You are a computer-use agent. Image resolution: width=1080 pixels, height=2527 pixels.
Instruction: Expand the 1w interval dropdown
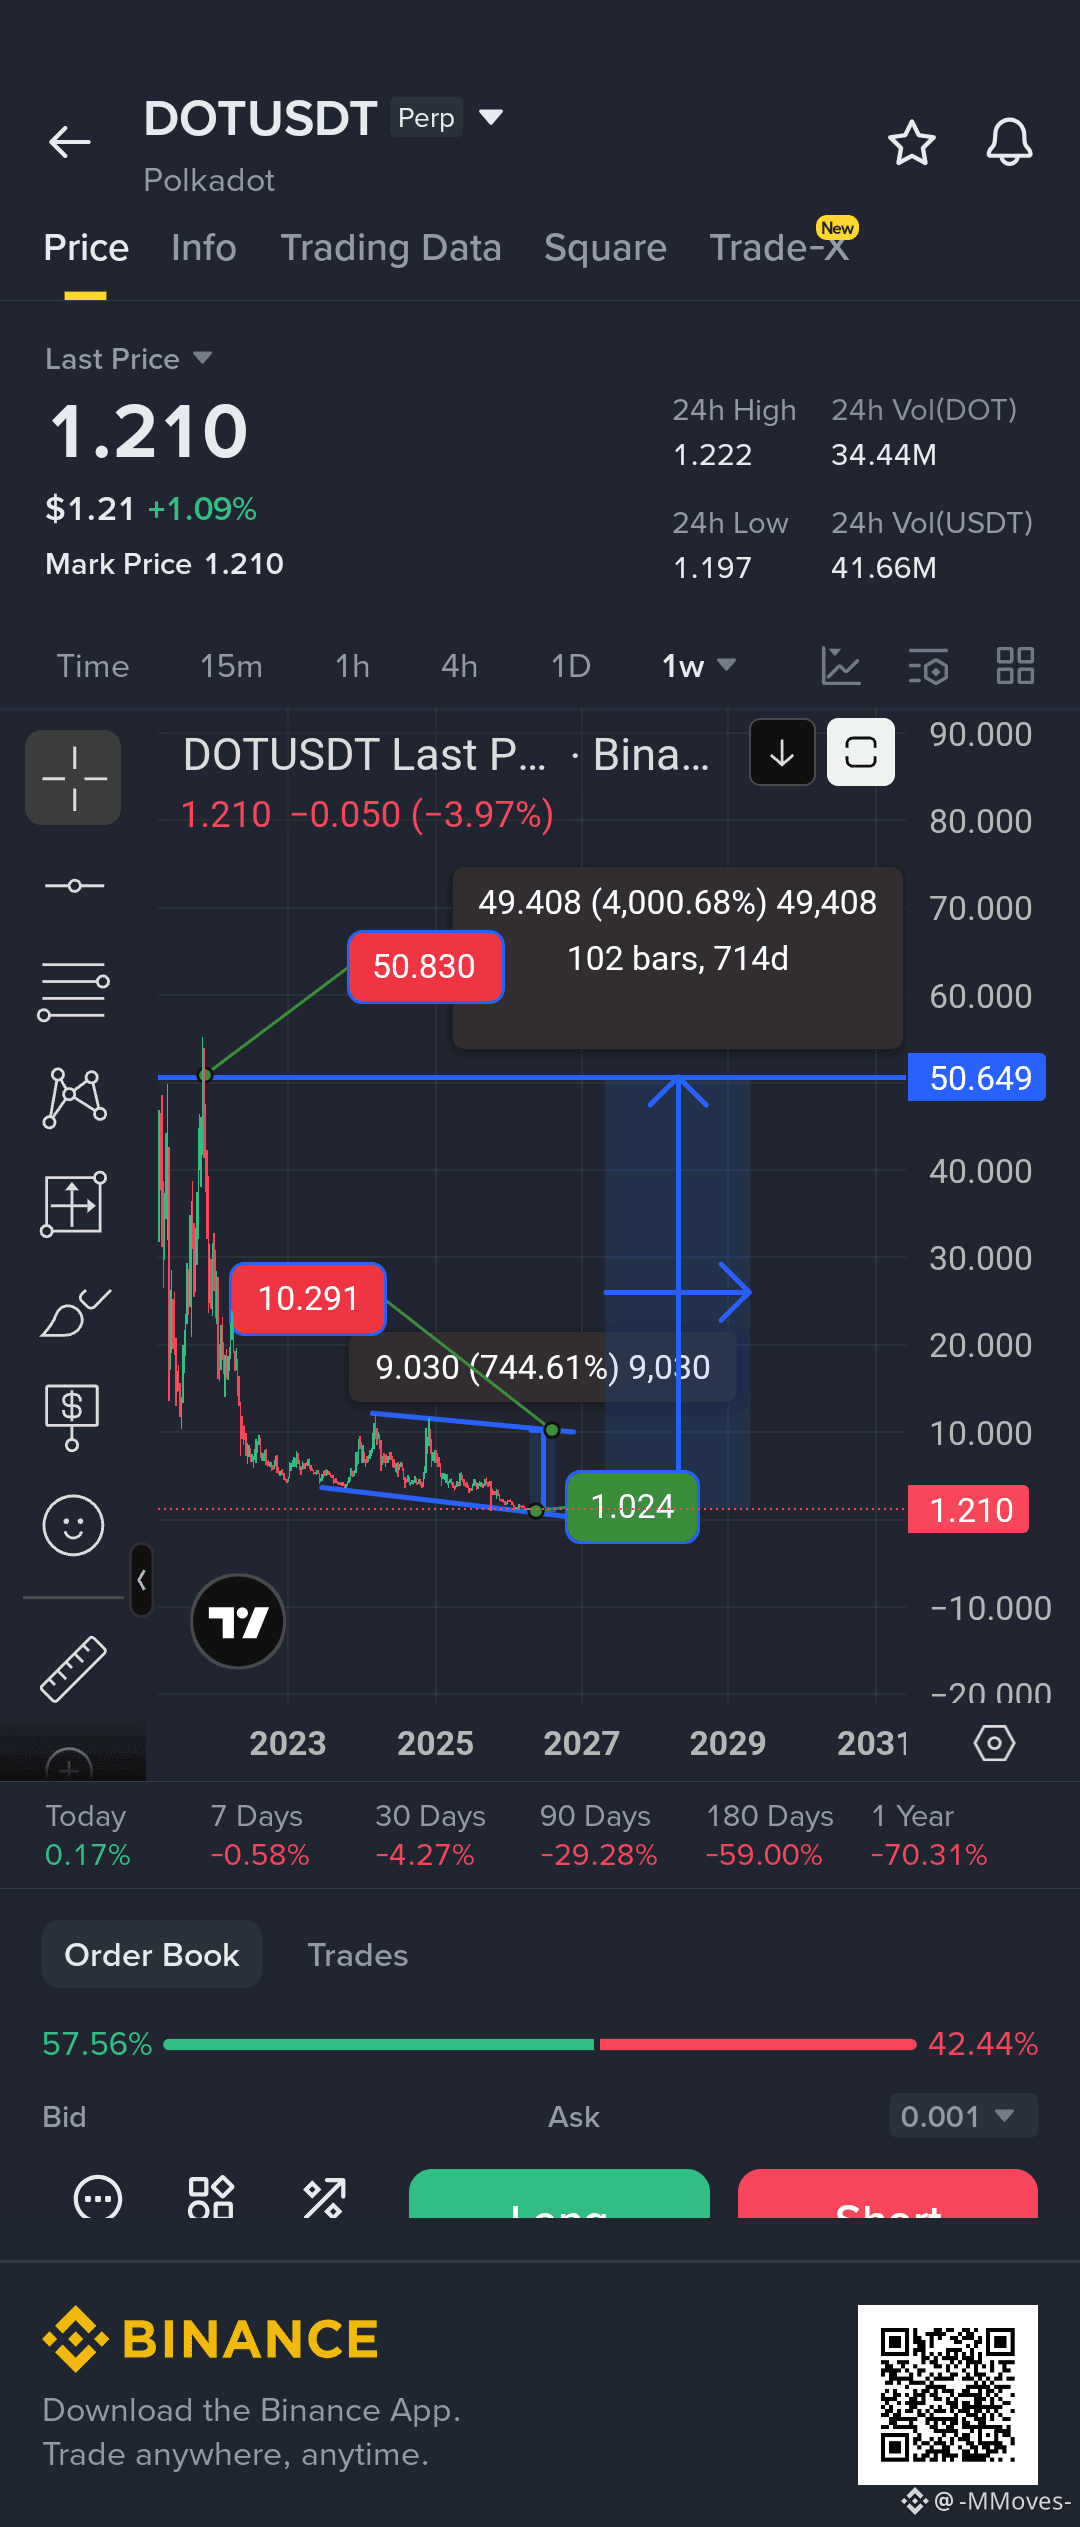699,666
